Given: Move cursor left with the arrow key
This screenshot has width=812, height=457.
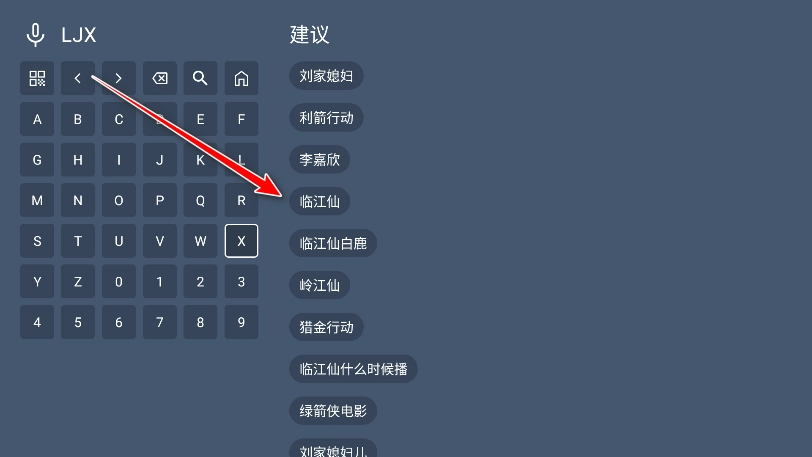Looking at the screenshot, I should pyautogui.click(x=78, y=78).
